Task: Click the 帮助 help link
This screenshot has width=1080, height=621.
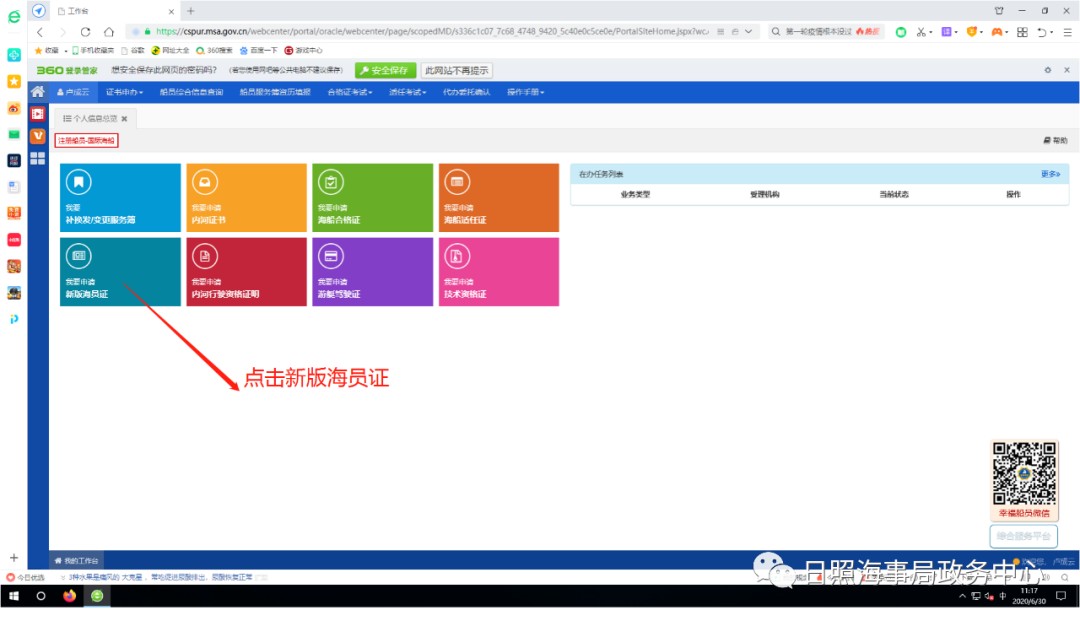Action: pos(1055,140)
